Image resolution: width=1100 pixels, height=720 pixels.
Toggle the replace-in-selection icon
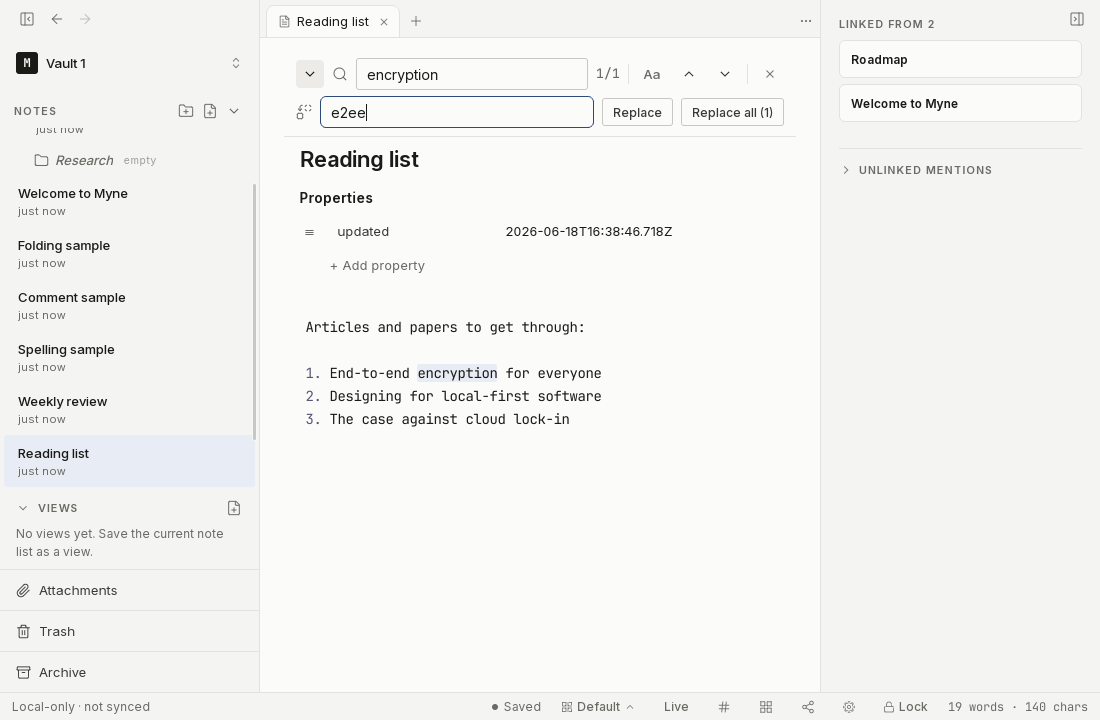point(304,112)
